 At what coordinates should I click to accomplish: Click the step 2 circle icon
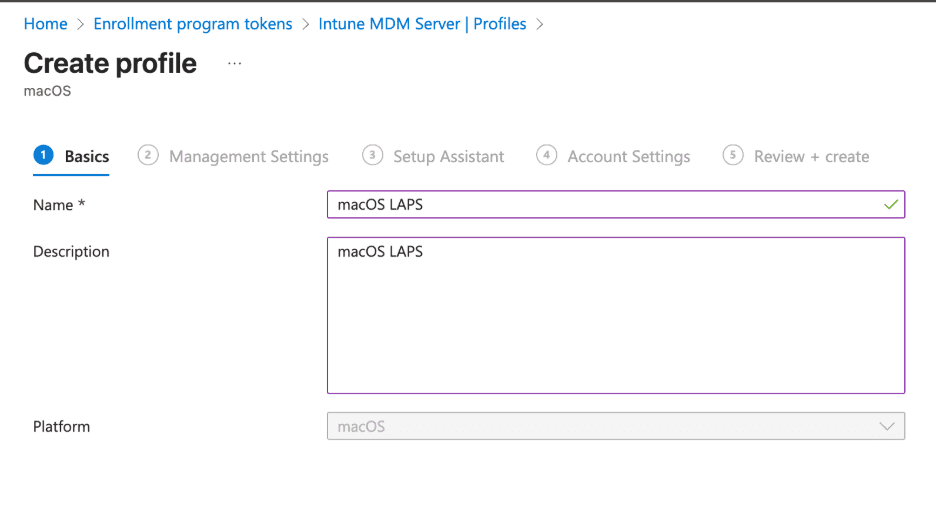[x=148, y=155]
